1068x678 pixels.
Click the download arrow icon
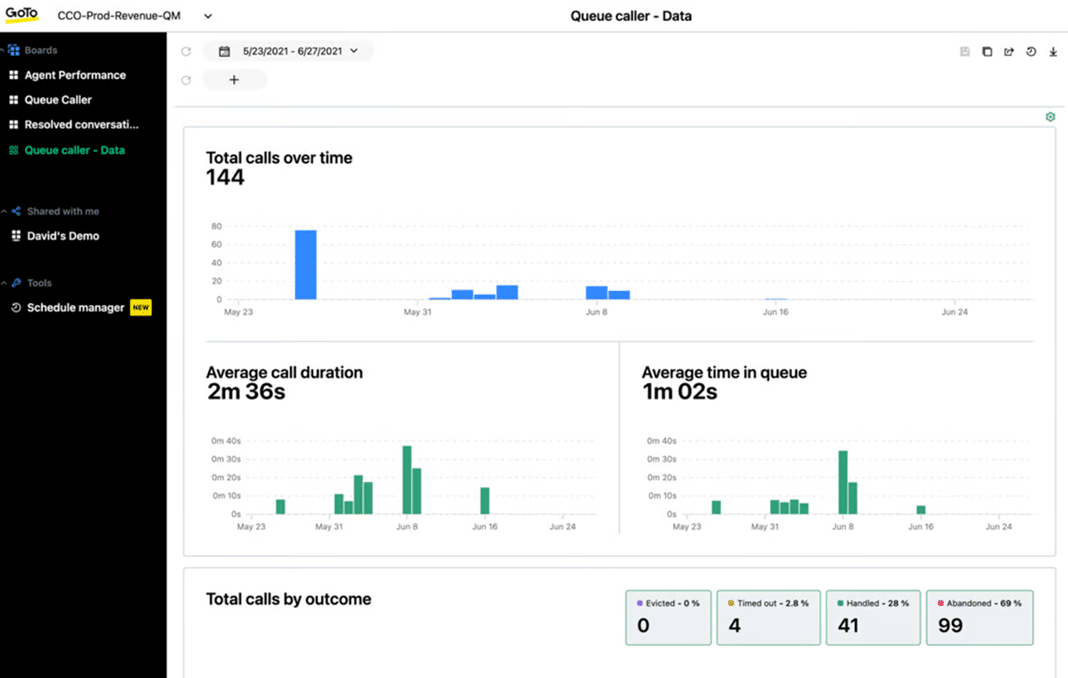[x=1053, y=52]
